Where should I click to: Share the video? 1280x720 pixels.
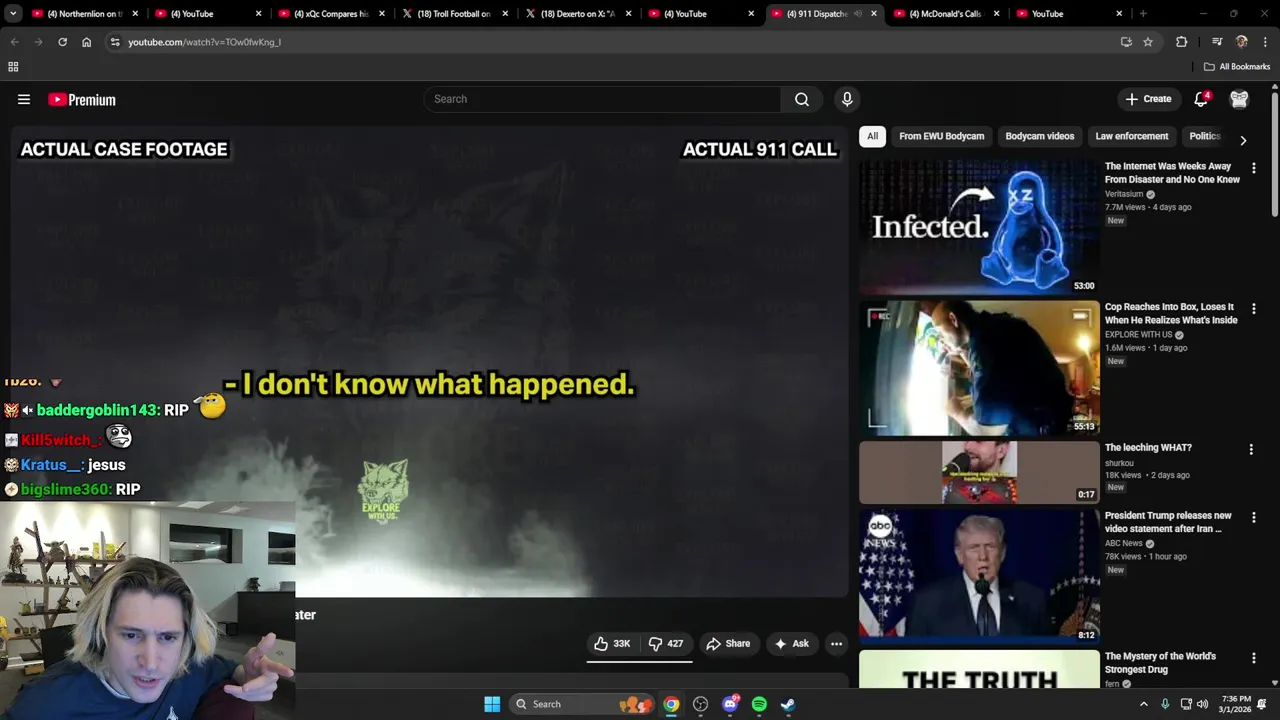(728, 644)
